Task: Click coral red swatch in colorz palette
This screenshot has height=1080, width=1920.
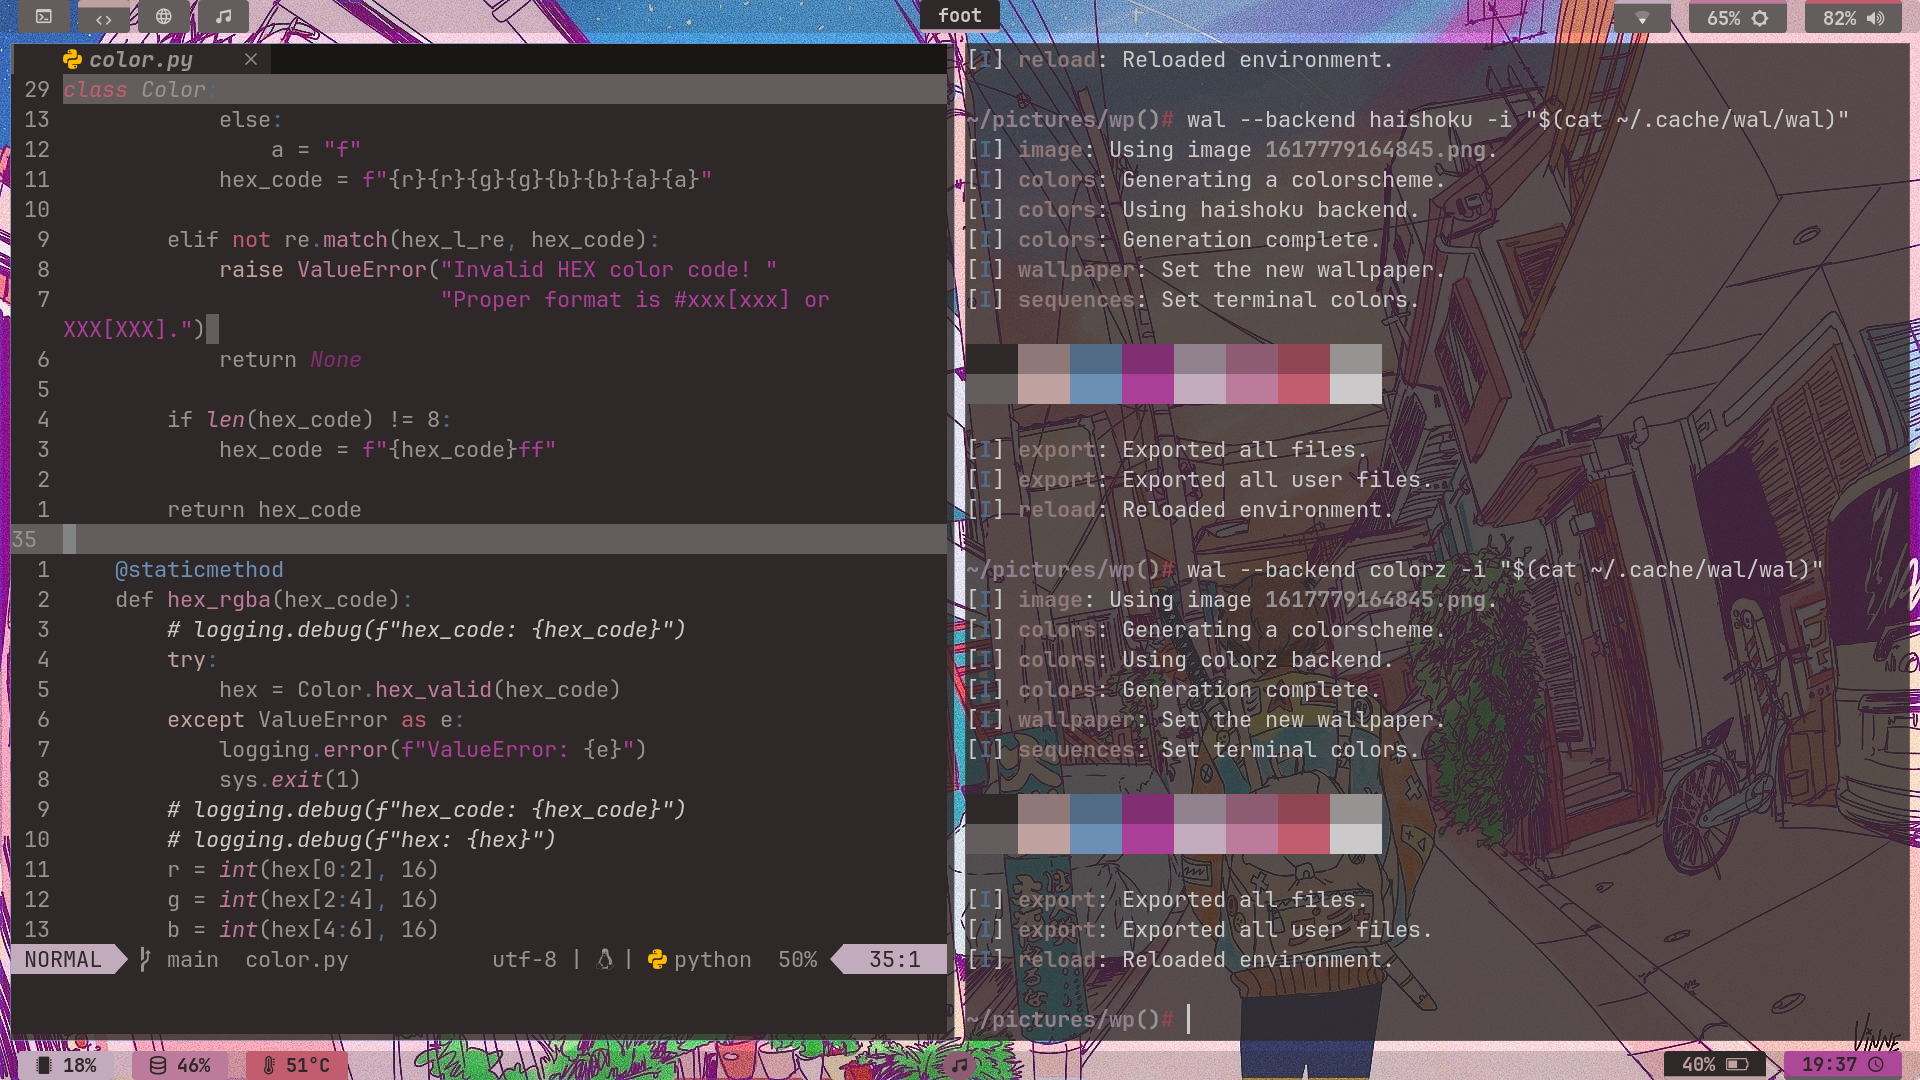Action: [x=1304, y=839]
